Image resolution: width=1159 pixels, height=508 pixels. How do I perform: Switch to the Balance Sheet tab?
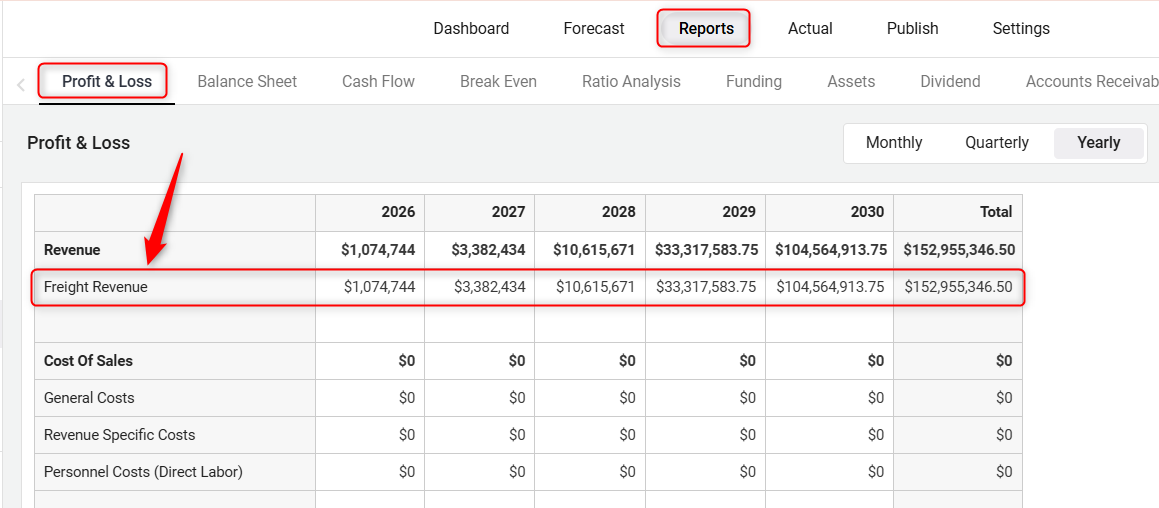247,81
